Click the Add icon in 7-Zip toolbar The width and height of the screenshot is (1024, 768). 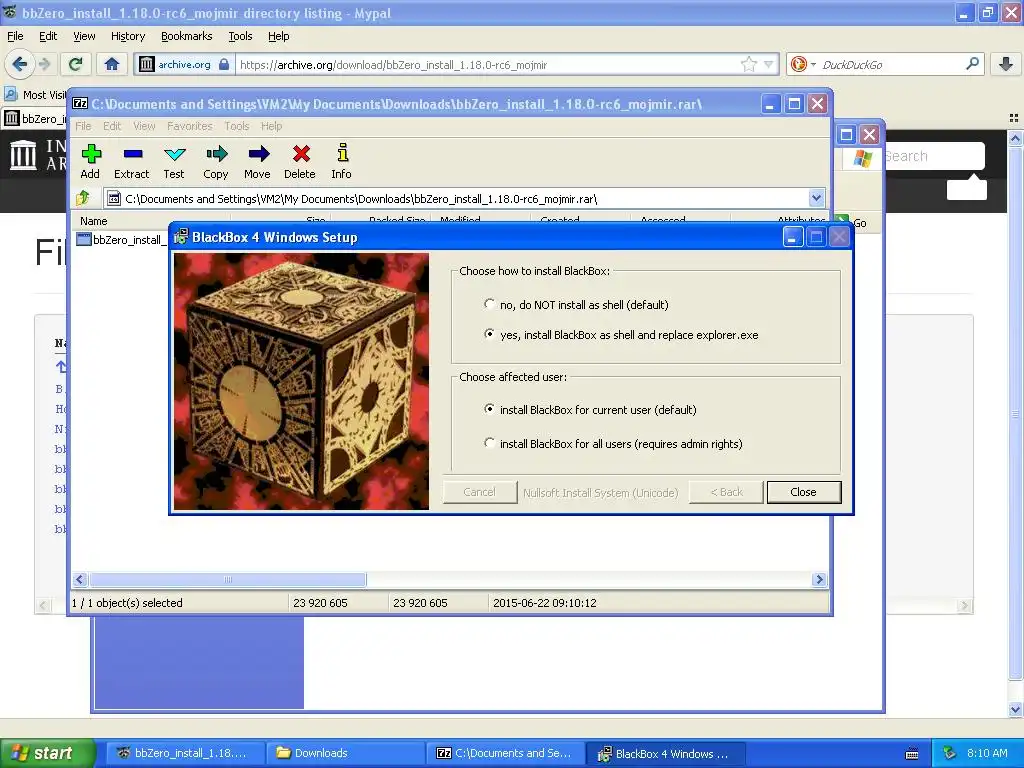91,154
